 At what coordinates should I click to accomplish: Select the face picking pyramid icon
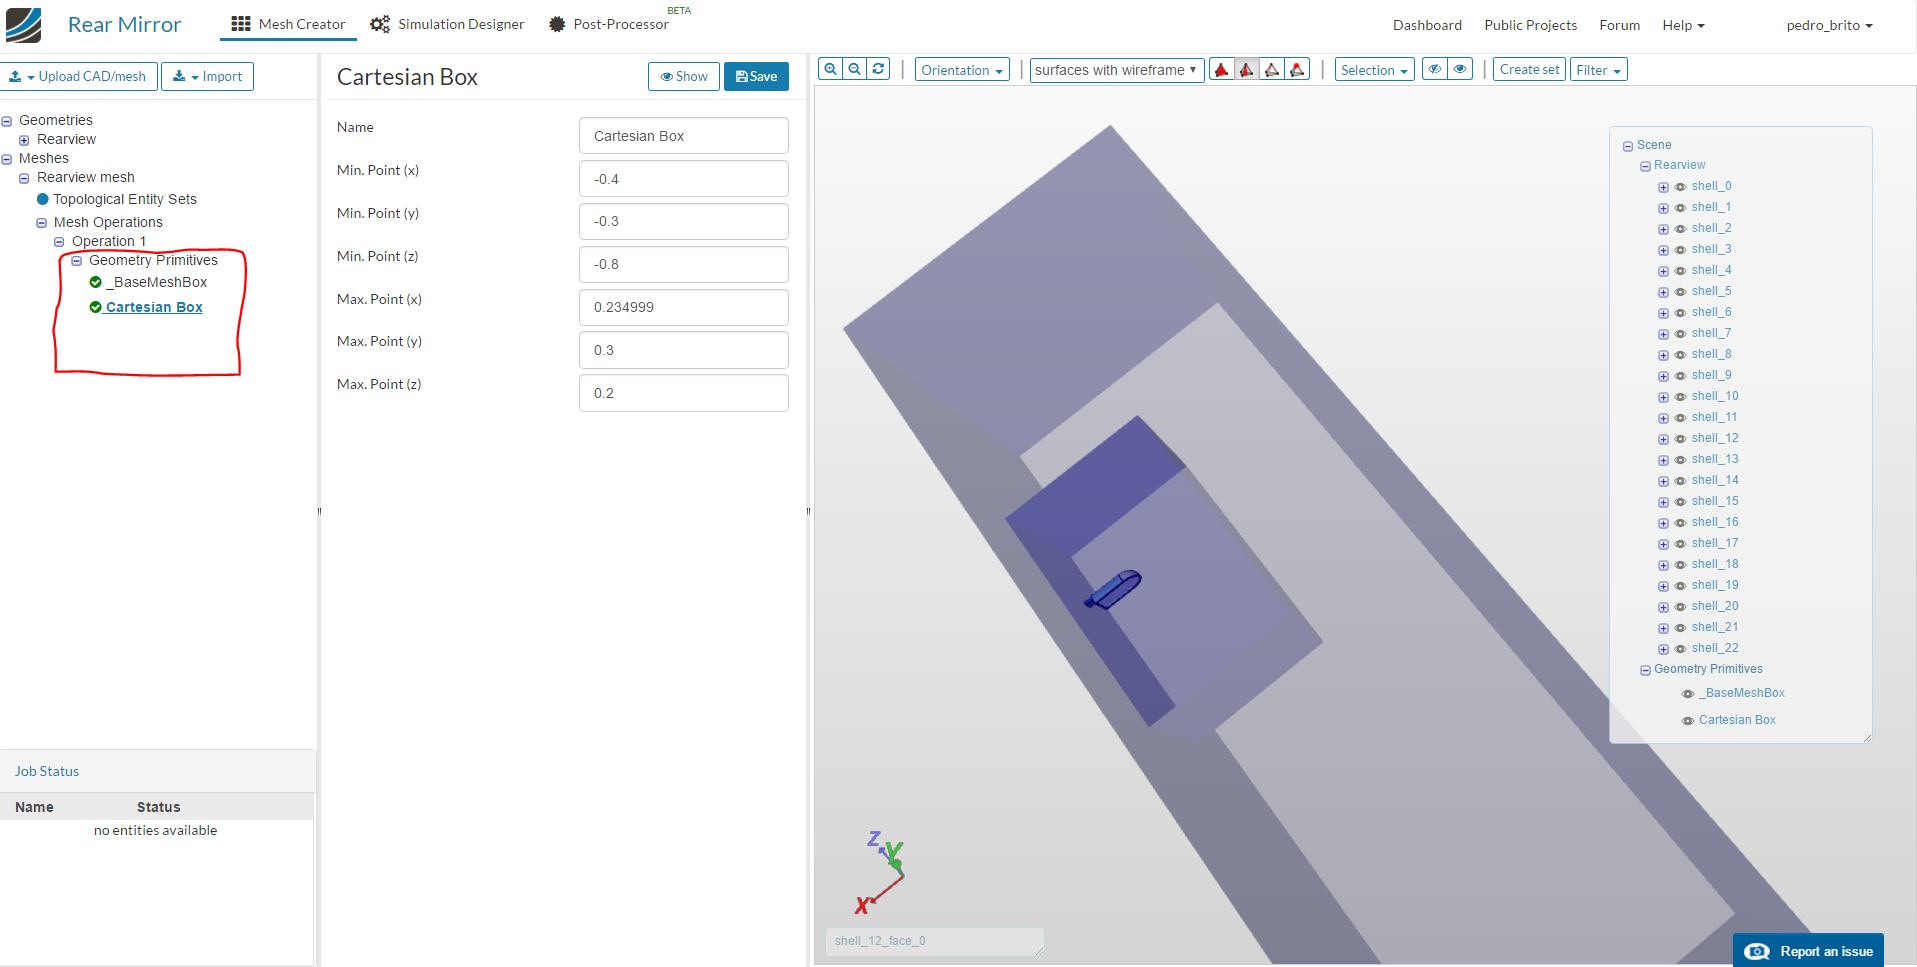pyautogui.click(x=1246, y=70)
